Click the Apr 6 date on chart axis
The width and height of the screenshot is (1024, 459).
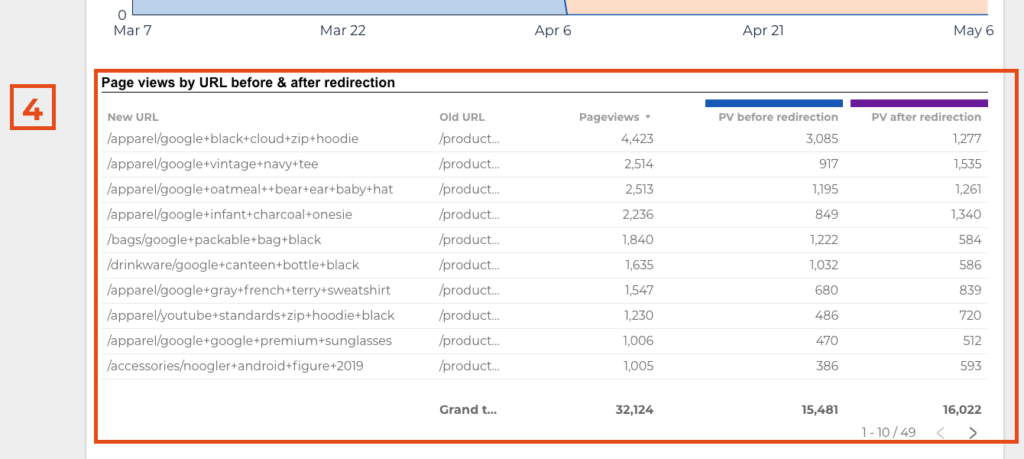tap(552, 31)
